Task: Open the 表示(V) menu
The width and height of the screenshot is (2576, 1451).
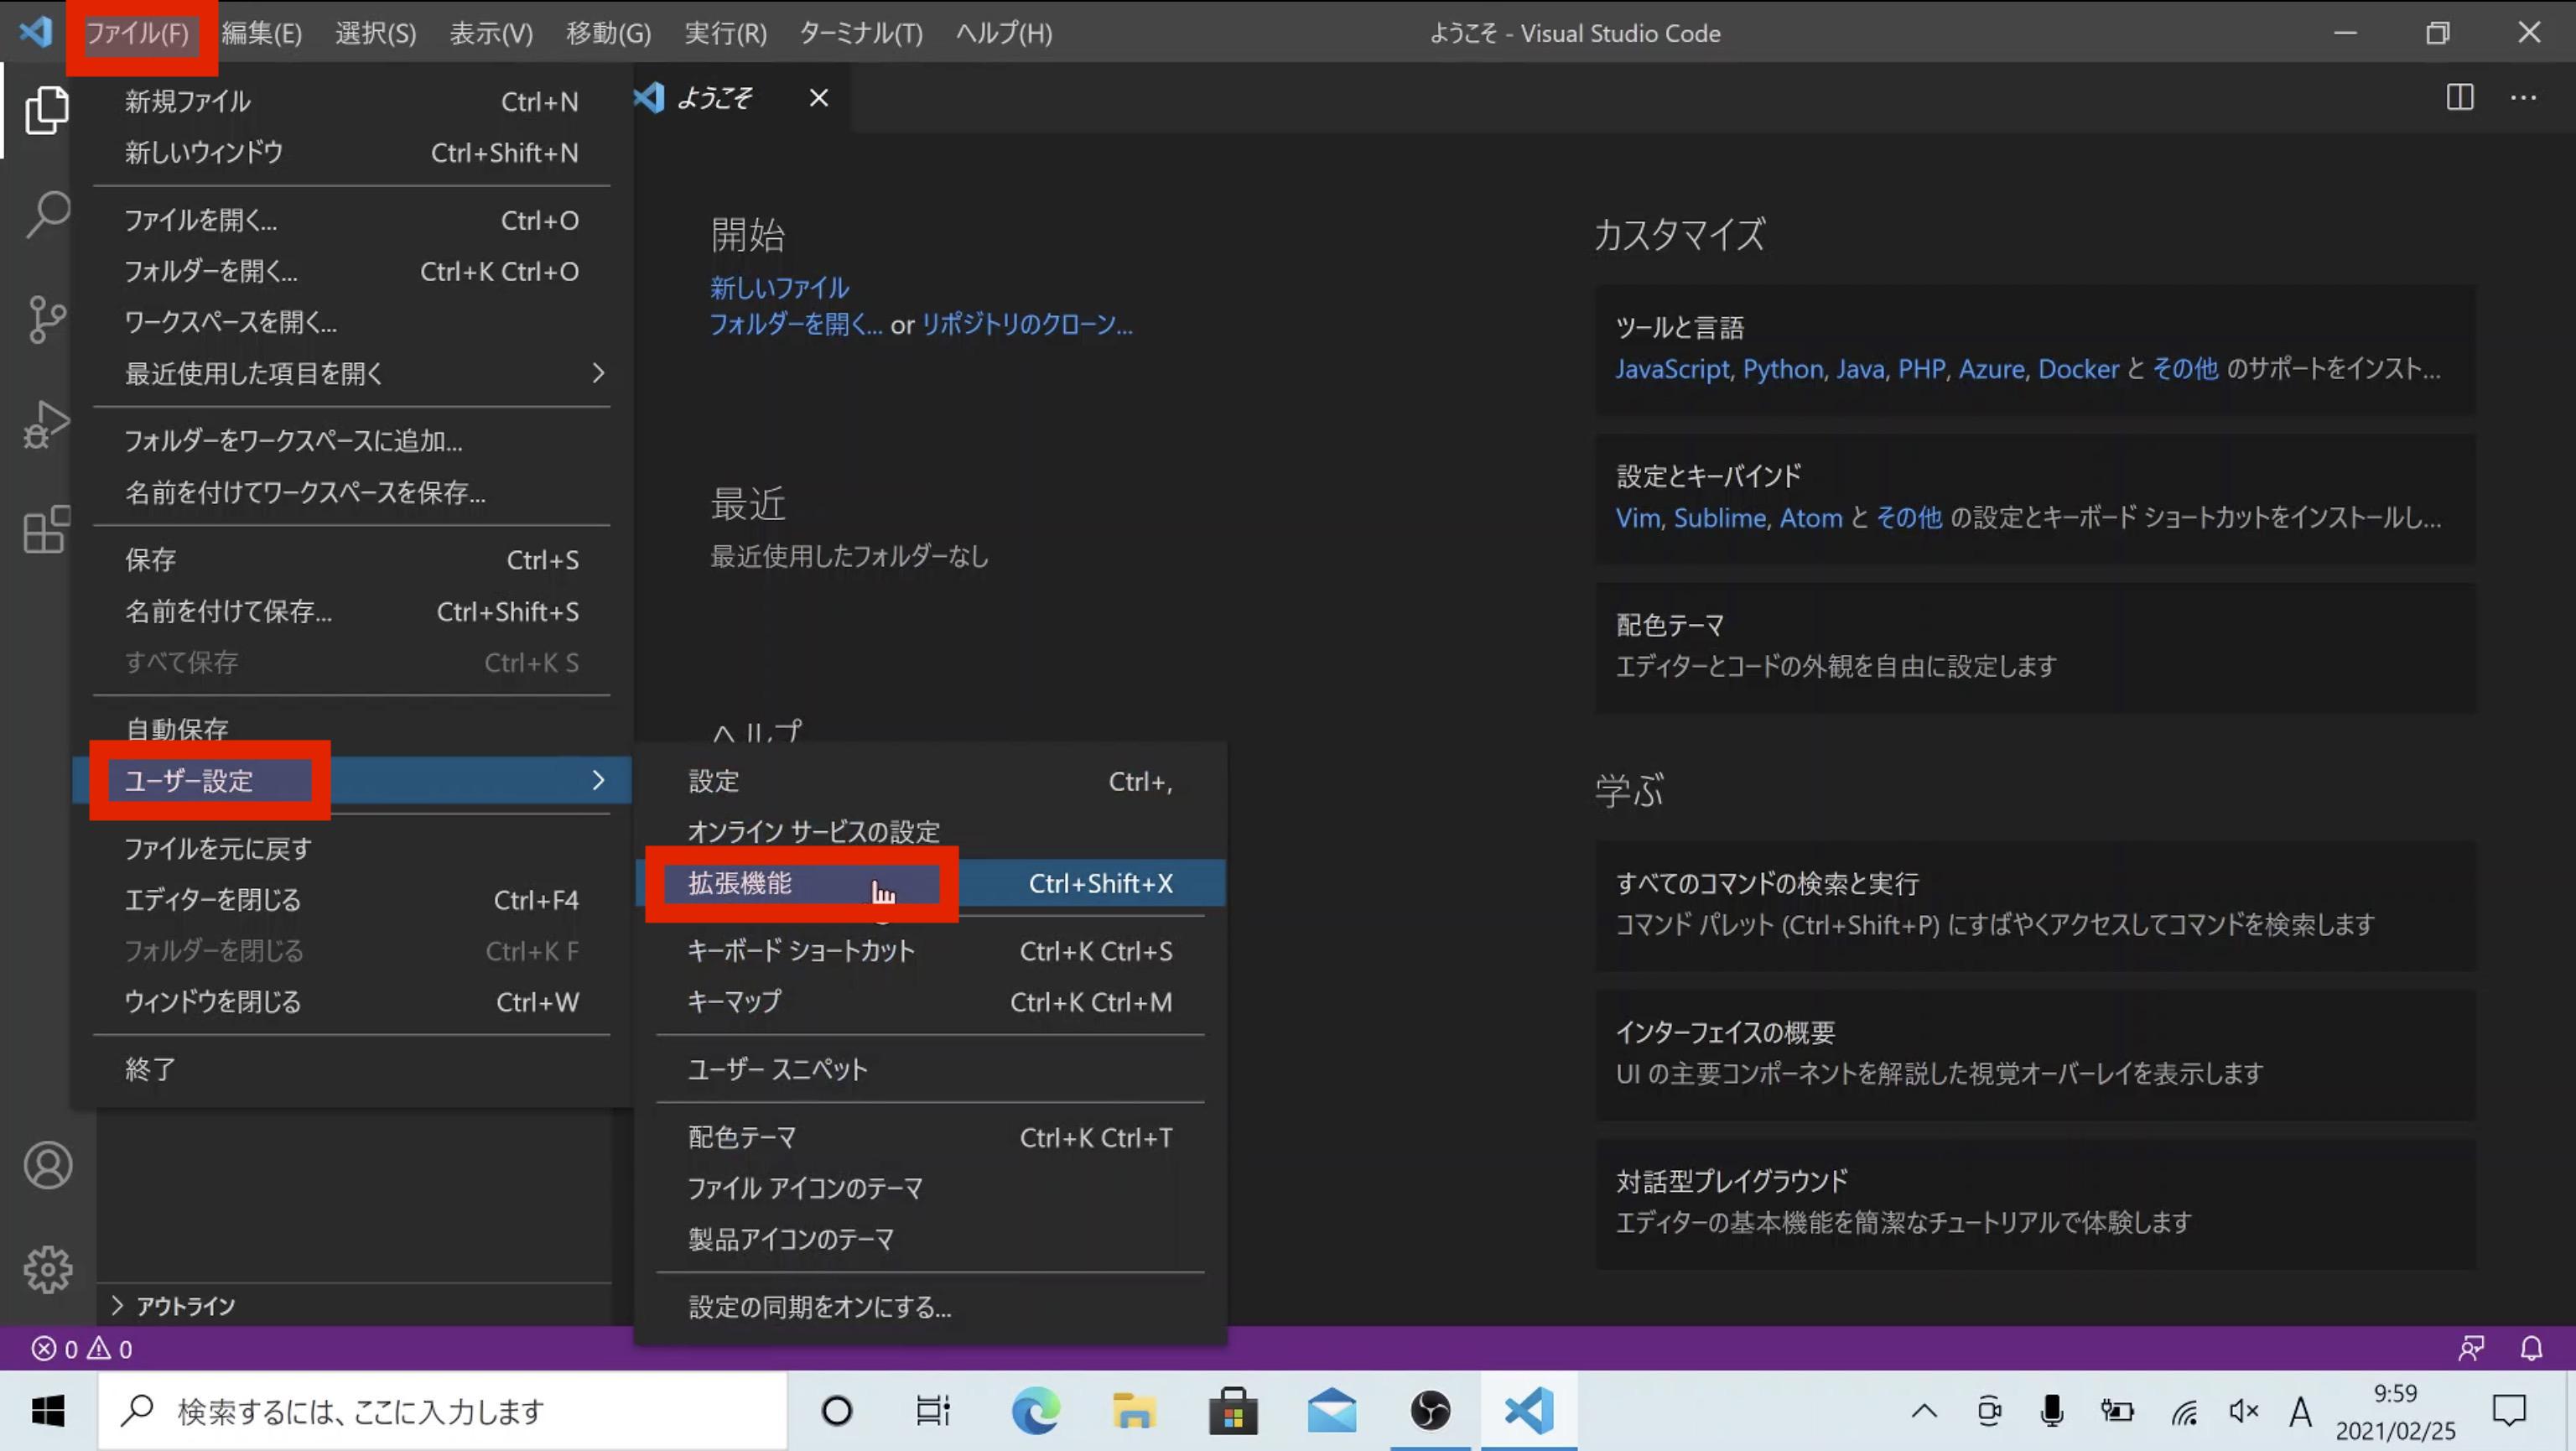Action: pos(491,33)
